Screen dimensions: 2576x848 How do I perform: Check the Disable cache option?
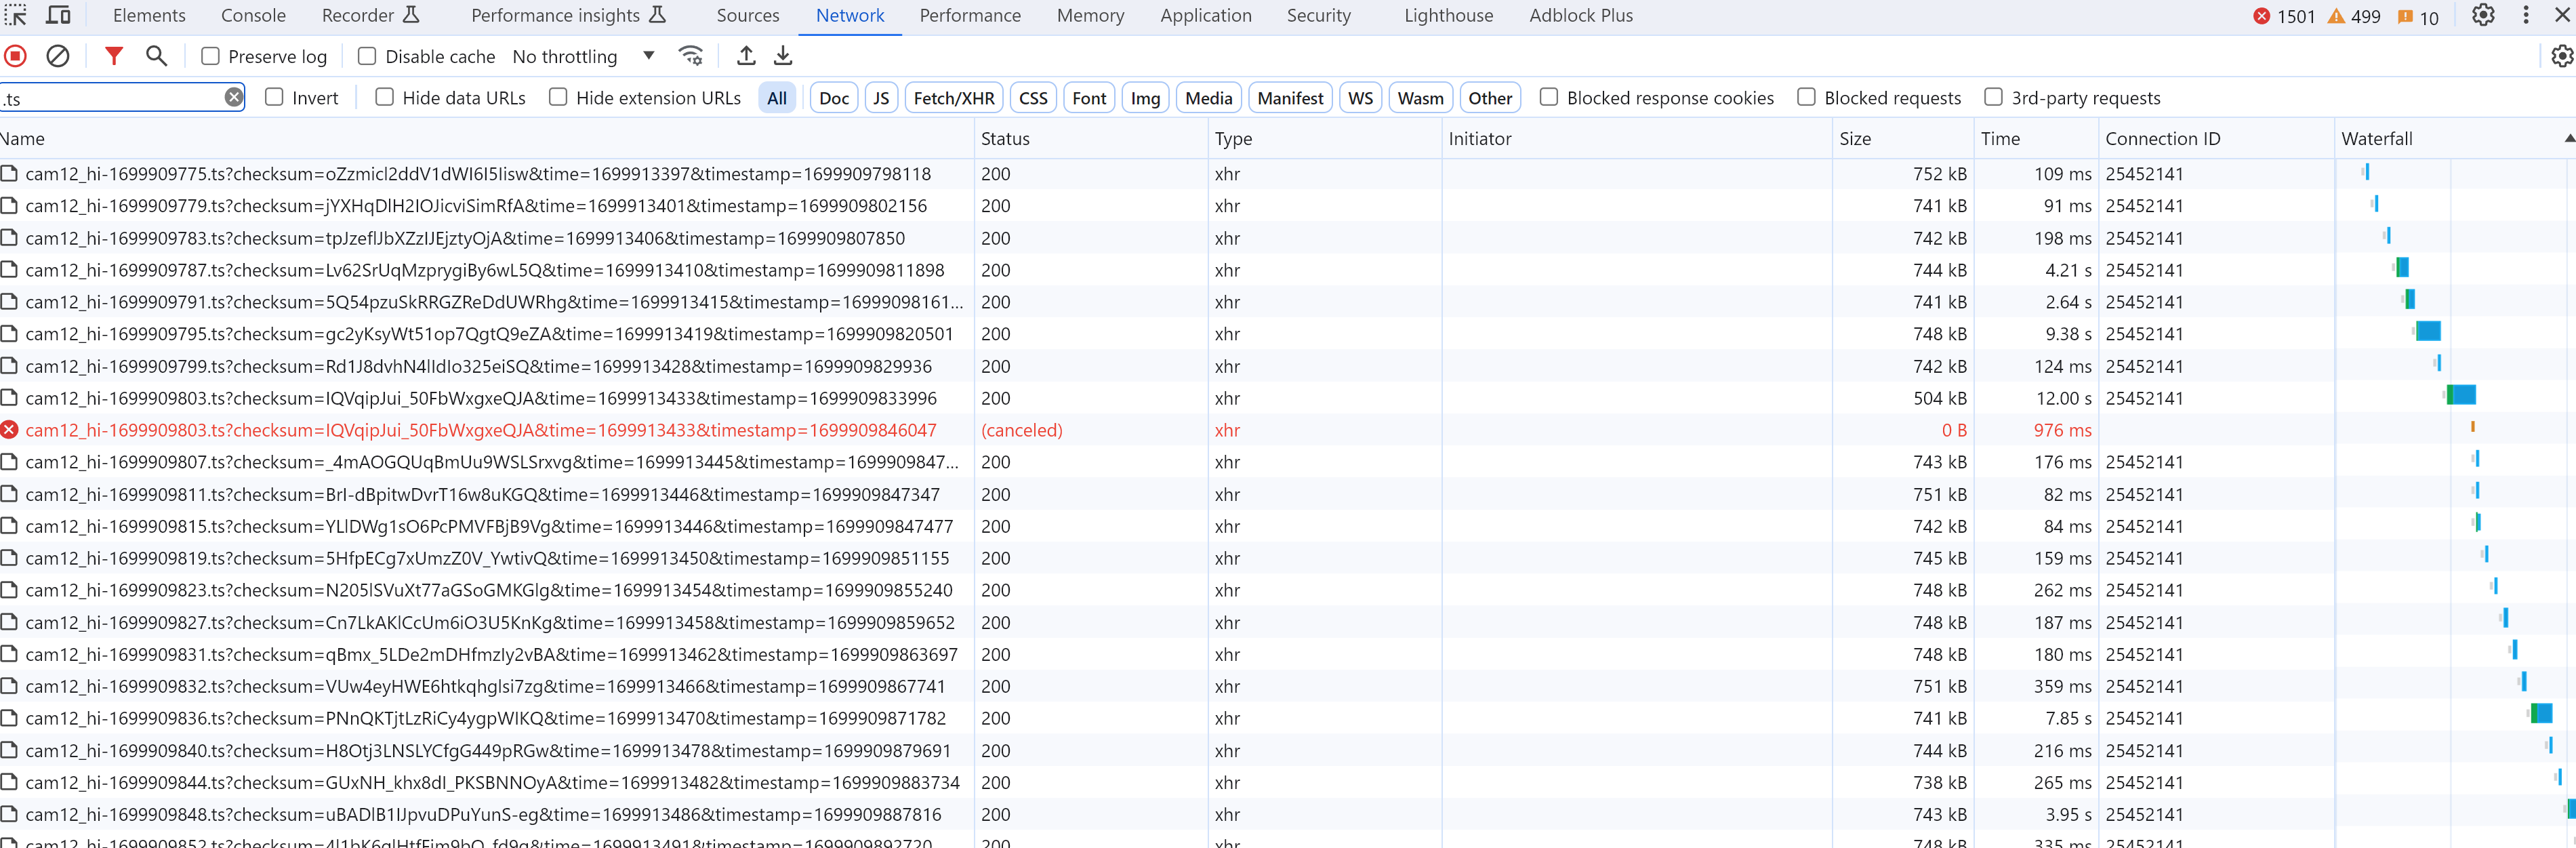pyautogui.click(x=367, y=57)
